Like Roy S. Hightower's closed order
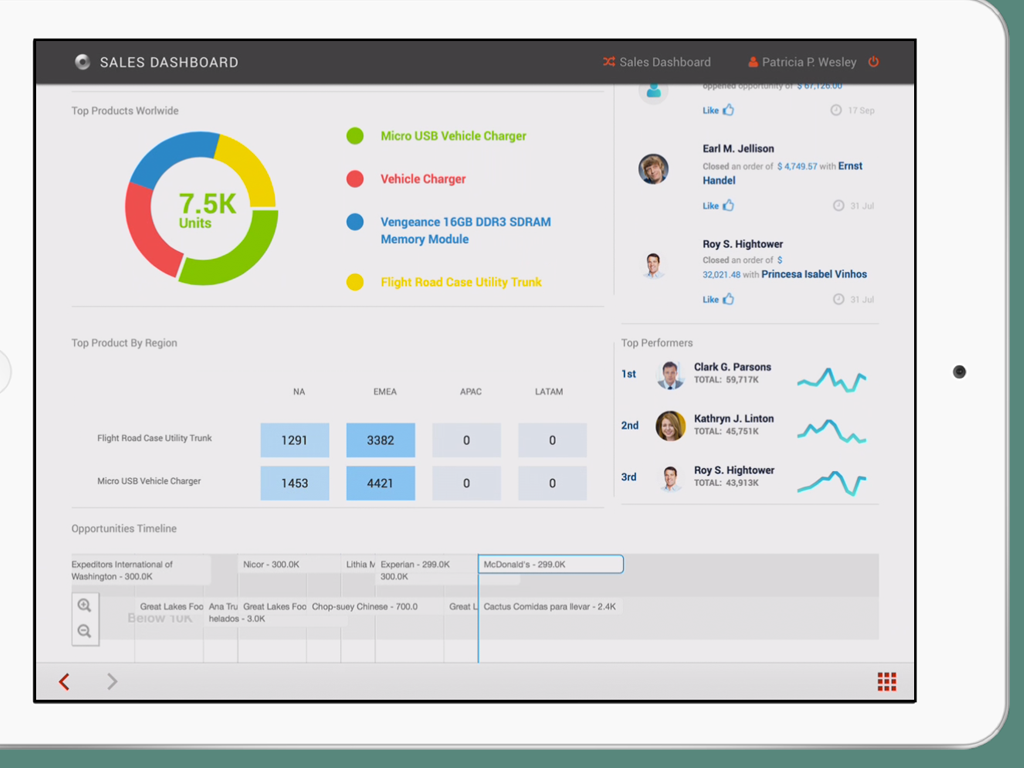Image resolution: width=1024 pixels, height=768 pixels. click(718, 299)
